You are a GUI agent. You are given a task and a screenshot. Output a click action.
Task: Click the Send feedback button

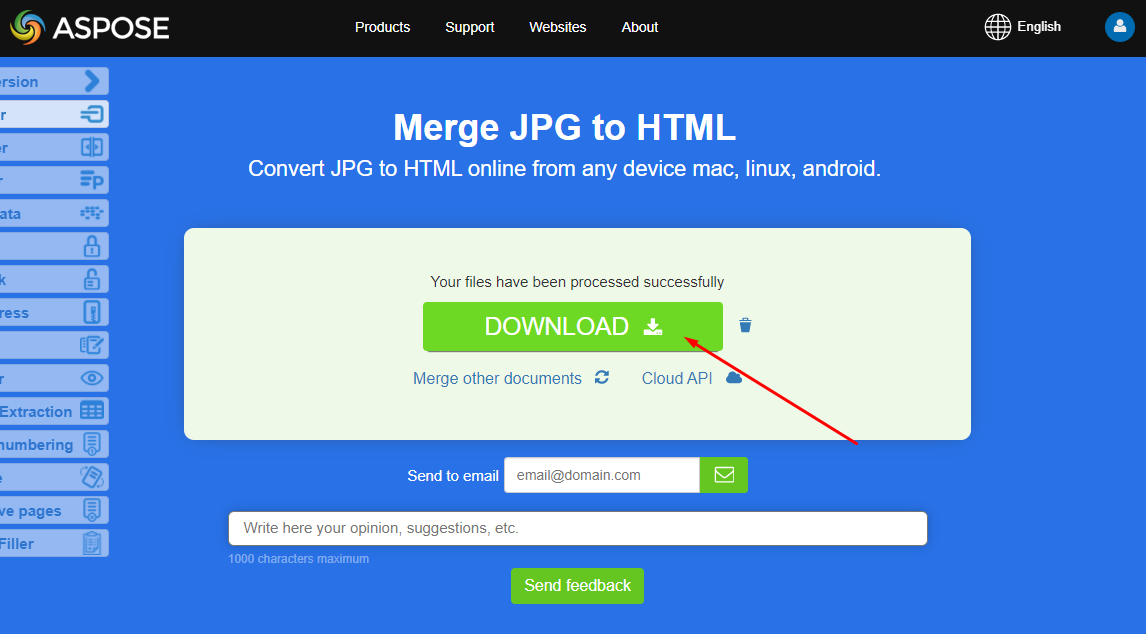click(577, 585)
